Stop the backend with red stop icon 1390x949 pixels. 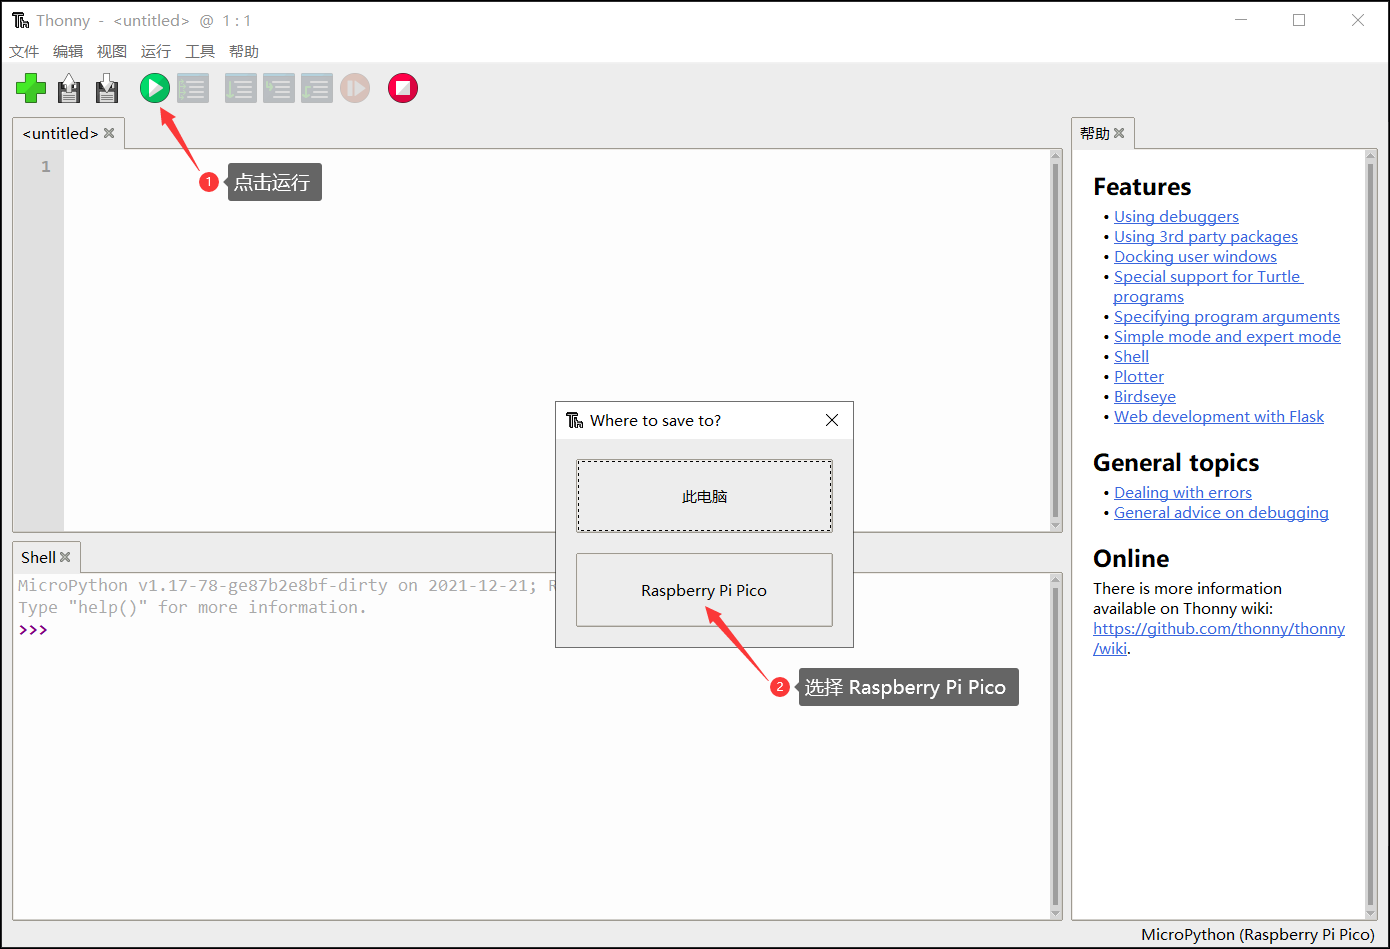tap(403, 88)
